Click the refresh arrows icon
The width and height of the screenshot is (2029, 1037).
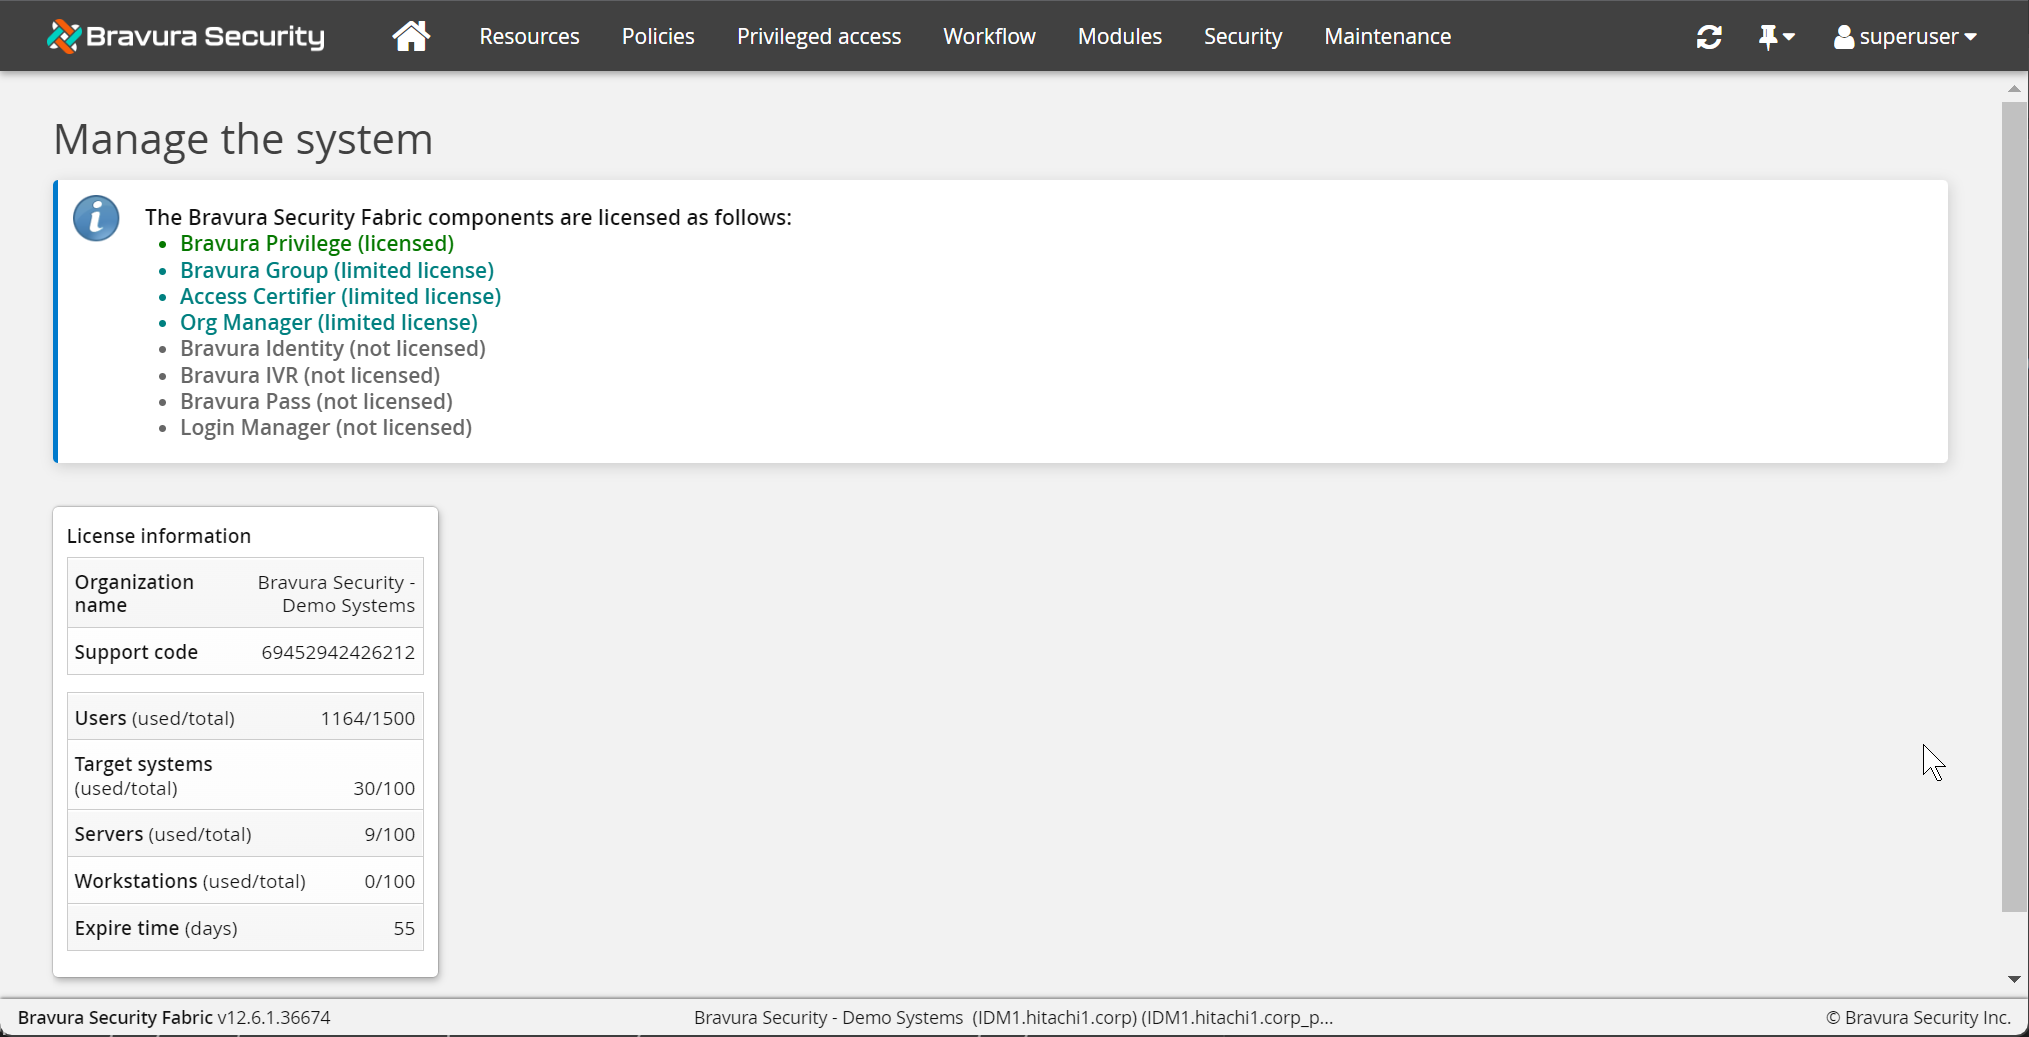[x=1709, y=37]
